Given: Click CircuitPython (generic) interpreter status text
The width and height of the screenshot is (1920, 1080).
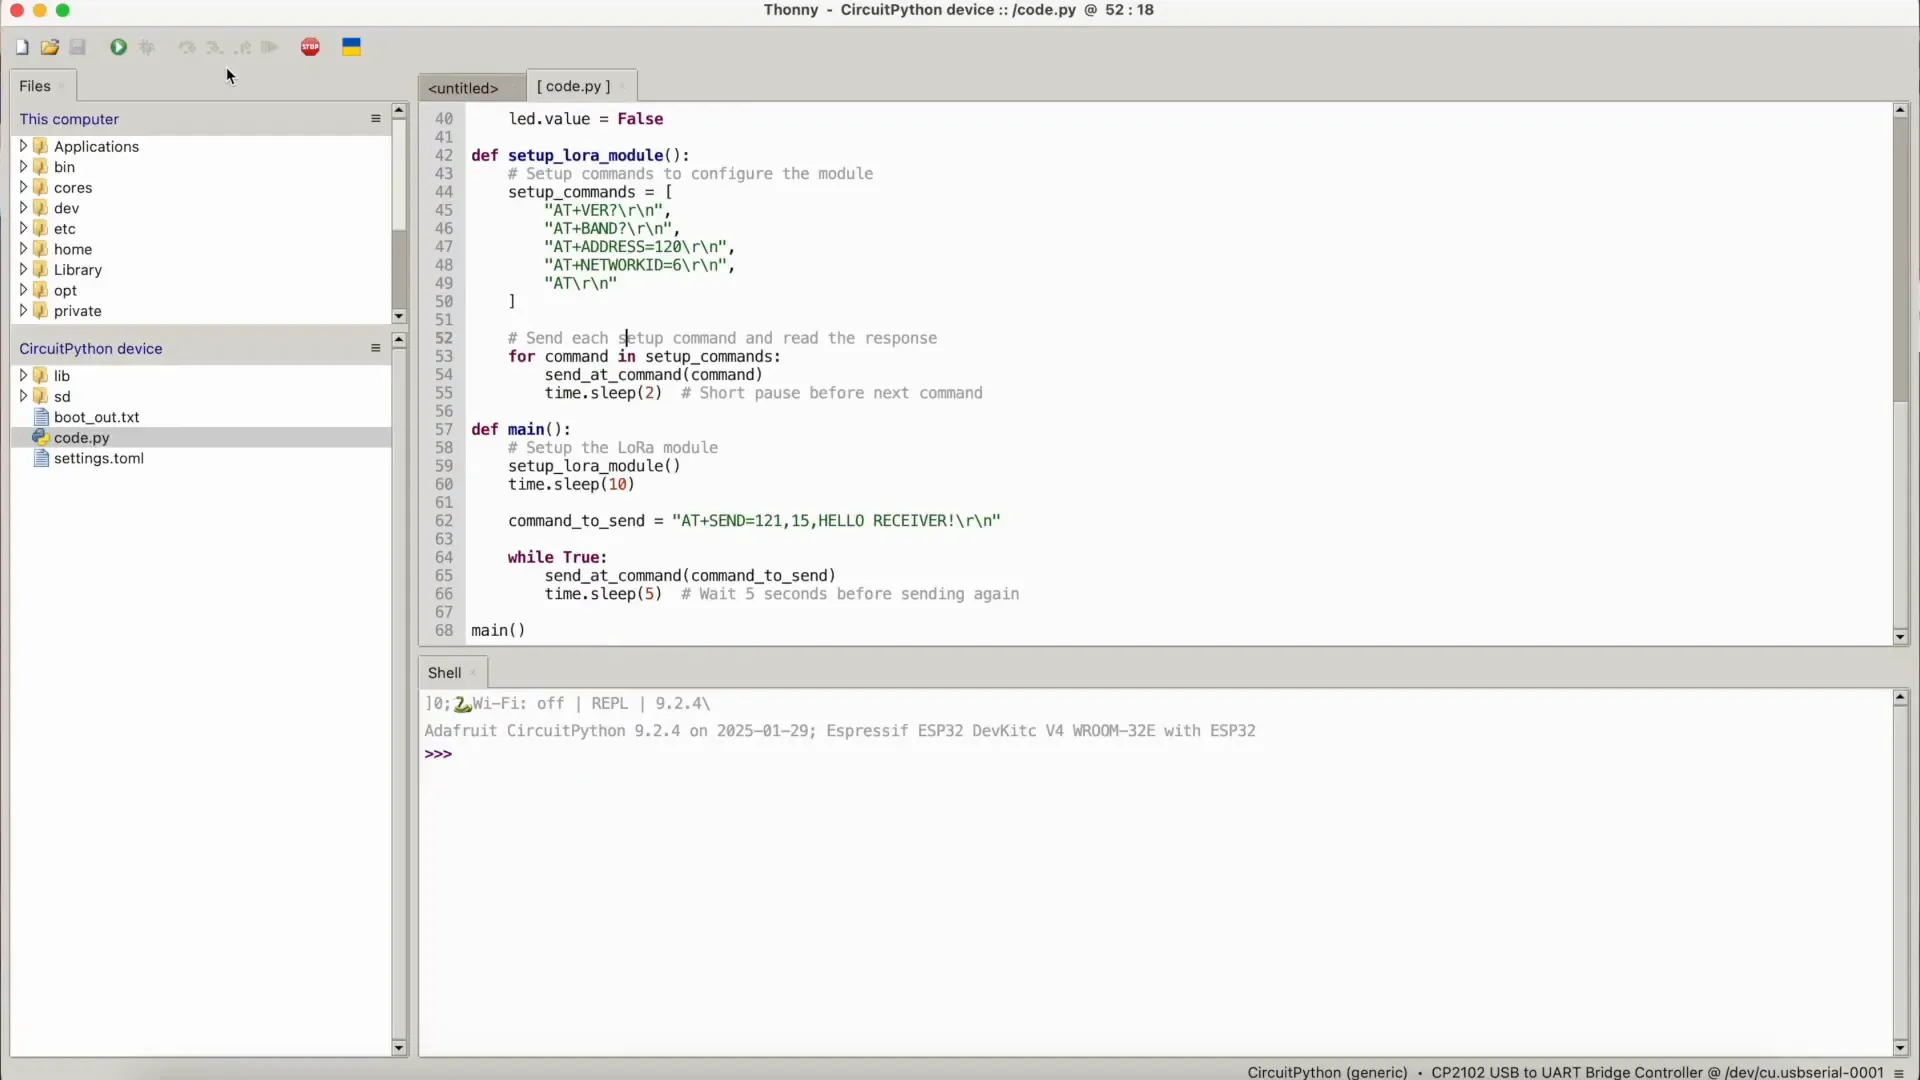Looking at the screenshot, I should tap(1327, 1073).
